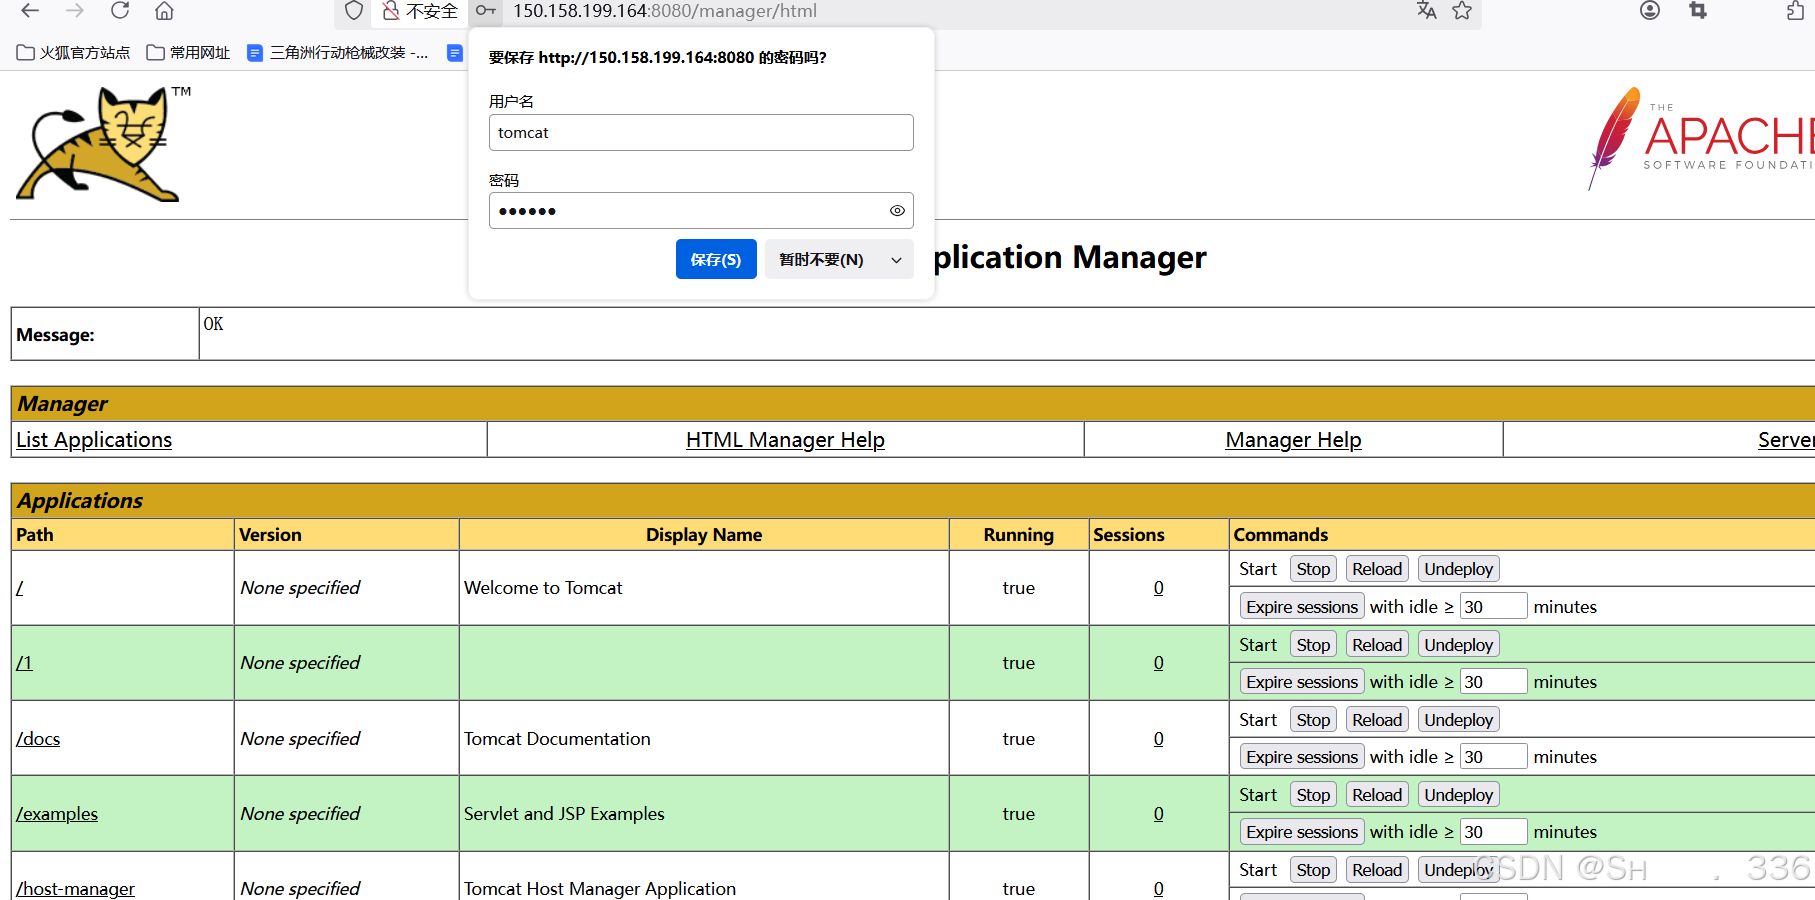Screen dimensions: 1815x900
Task: Undeploy the Servlet and JSP Examples application
Action: coord(1458,795)
